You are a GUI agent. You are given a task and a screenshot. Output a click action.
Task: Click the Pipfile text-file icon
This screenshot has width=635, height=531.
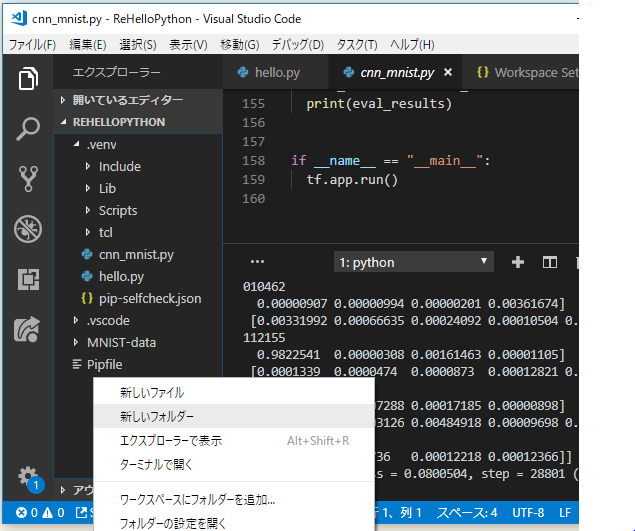tap(77, 364)
